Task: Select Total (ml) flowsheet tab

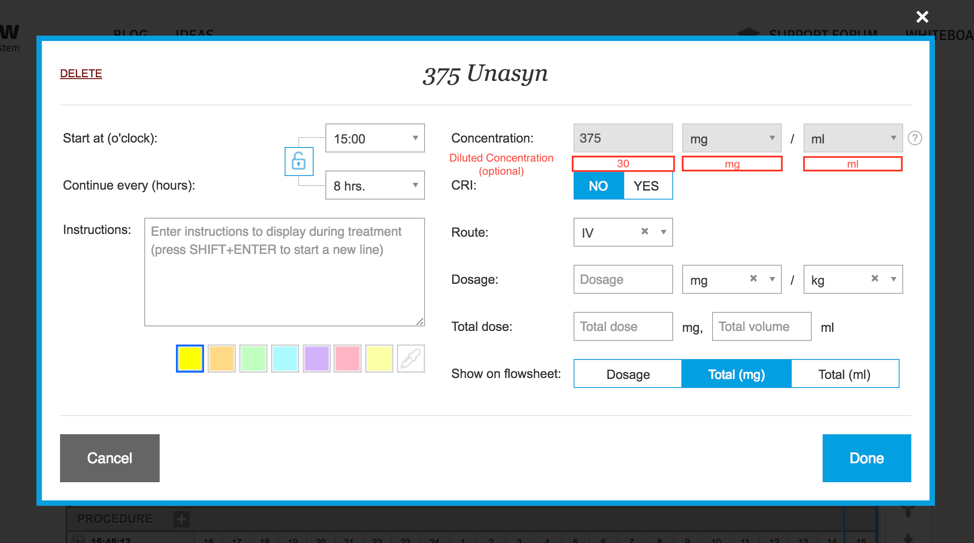Action: pyautogui.click(x=844, y=374)
